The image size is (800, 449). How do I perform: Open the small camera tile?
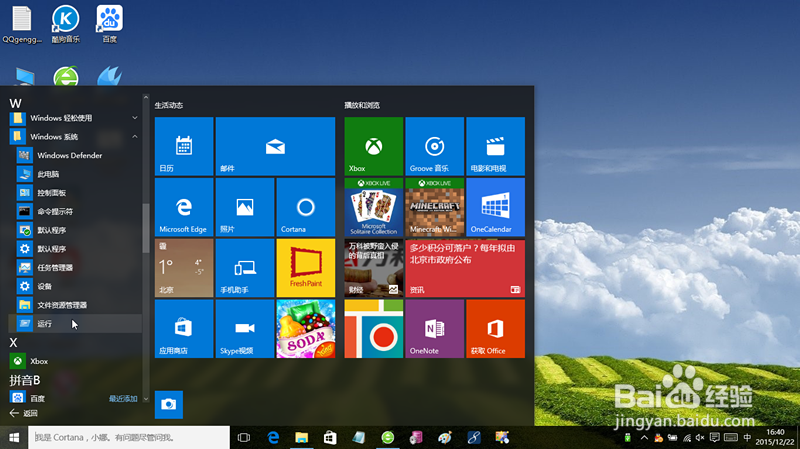coord(168,405)
